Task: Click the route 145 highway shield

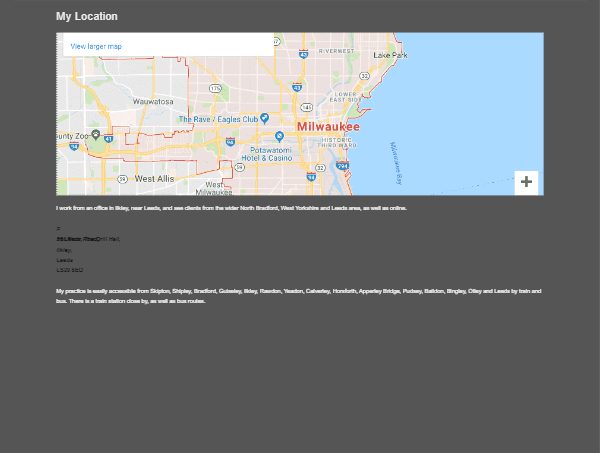Action: pos(307,108)
